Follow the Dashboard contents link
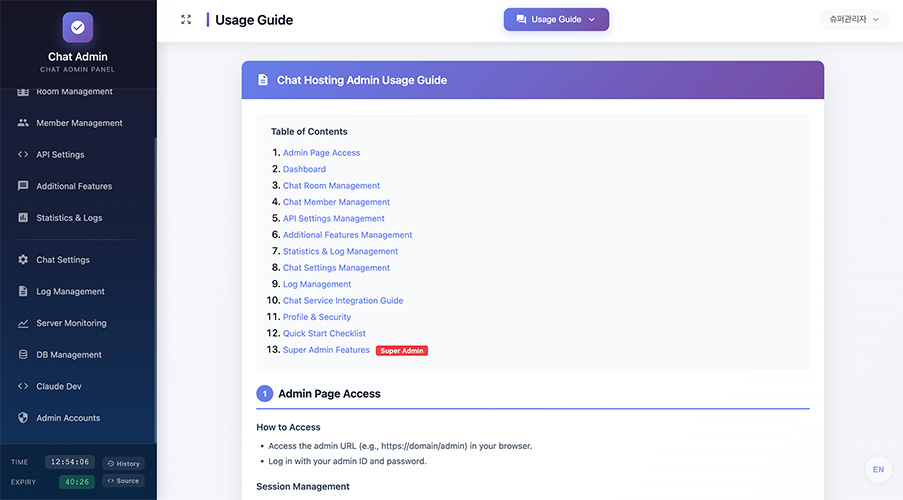Screen dimensions: 903x500 (304, 169)
